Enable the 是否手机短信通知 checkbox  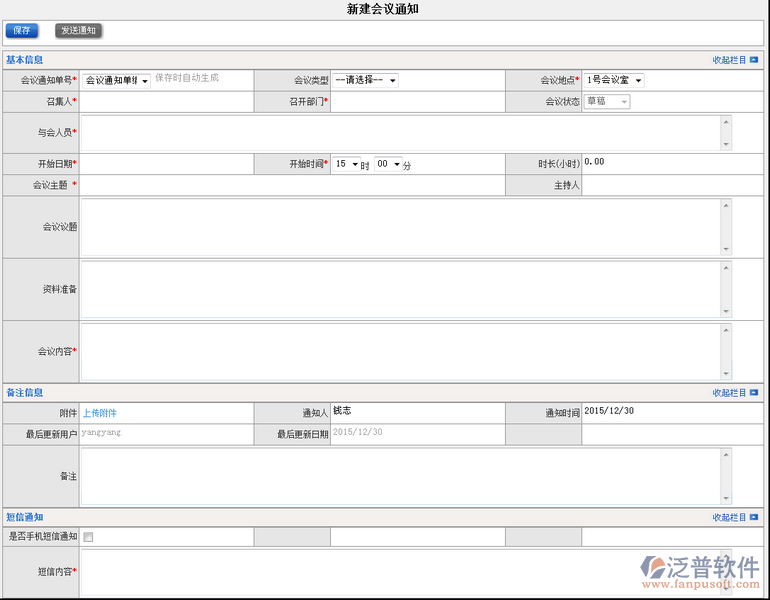click(88, 537)
